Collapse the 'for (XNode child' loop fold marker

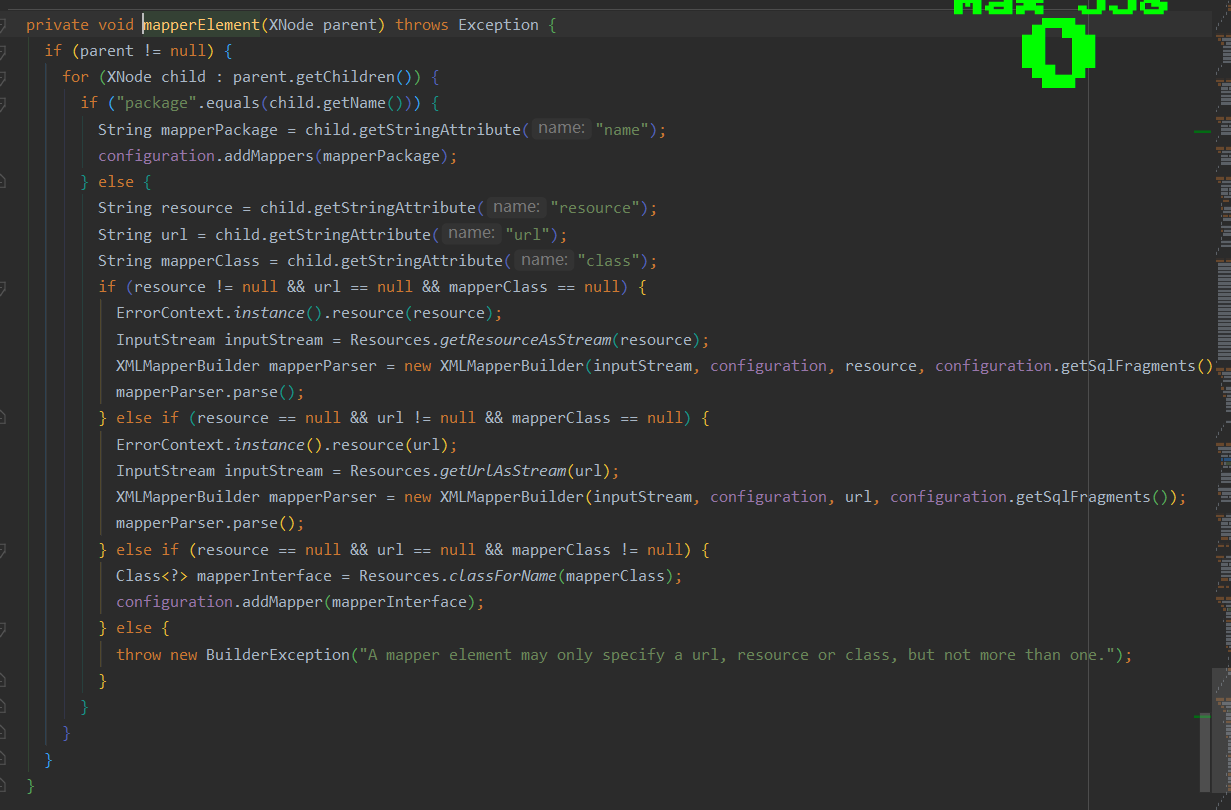pyautogui.click(x=2, y=77)
